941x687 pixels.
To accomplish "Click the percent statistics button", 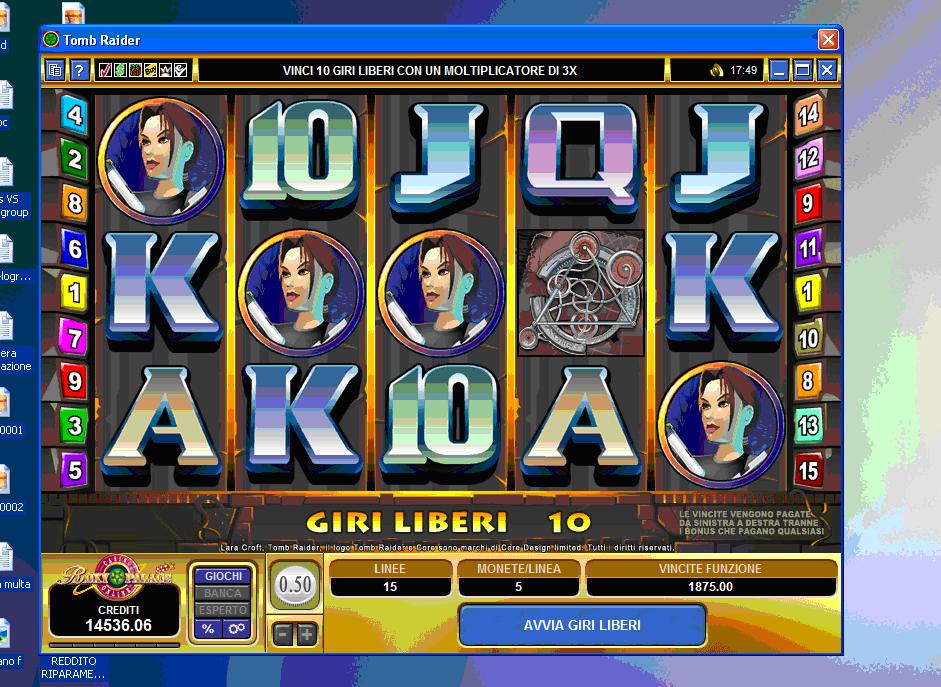I will click(x=208, y=629).
